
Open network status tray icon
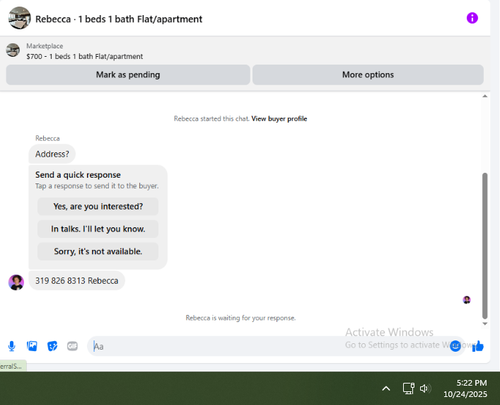(408, 388)
